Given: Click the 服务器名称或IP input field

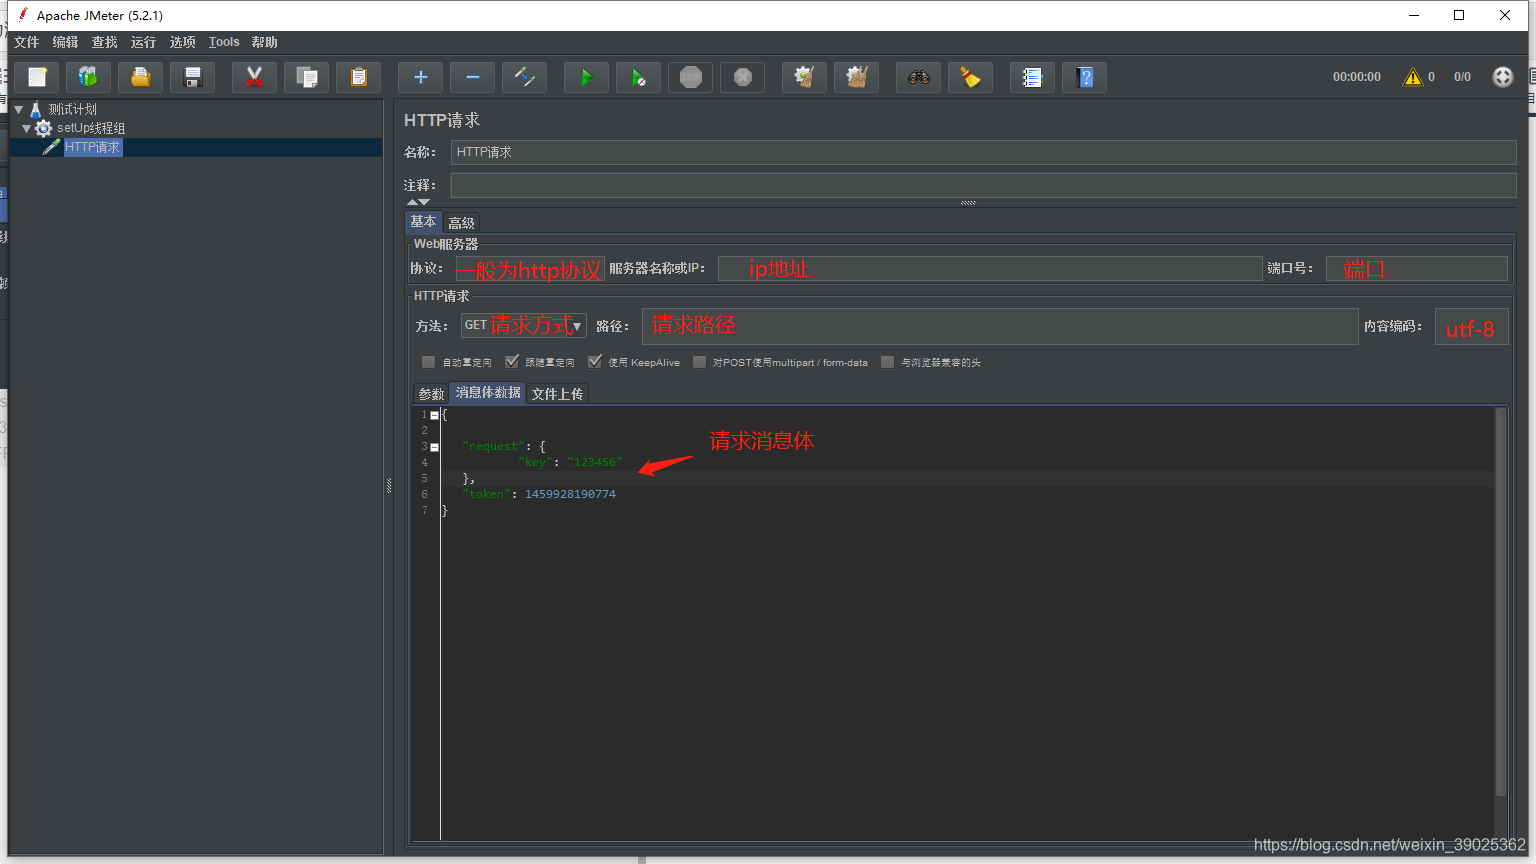Looking at the screenshot, I should point(990,268).
